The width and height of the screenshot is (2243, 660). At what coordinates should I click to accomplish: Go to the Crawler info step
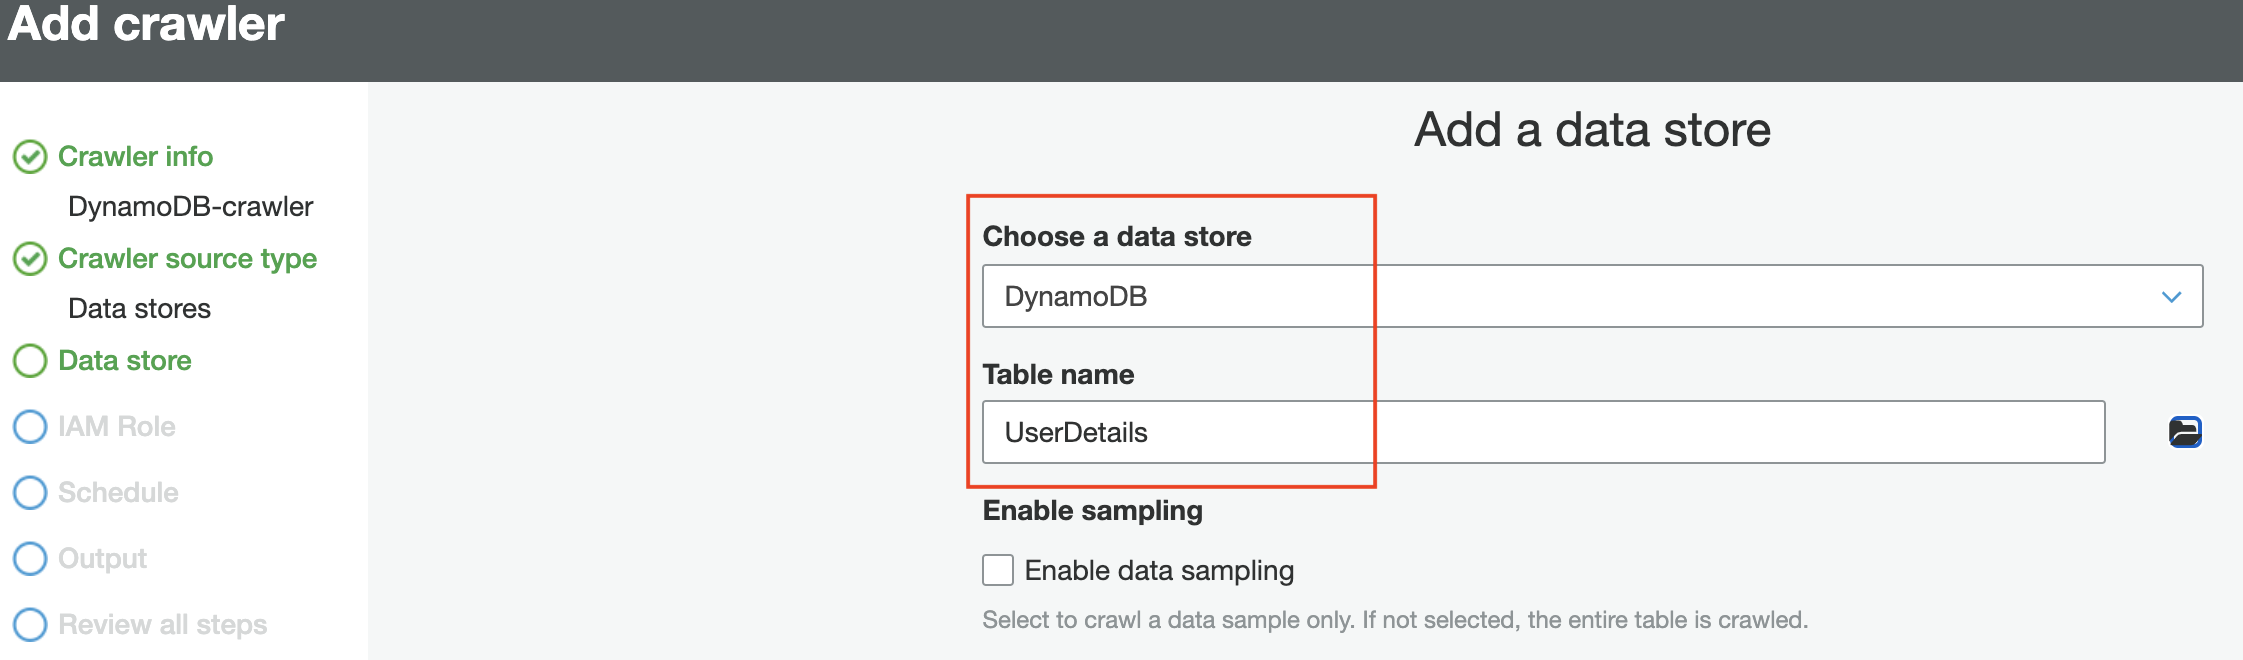click(135, 157)
